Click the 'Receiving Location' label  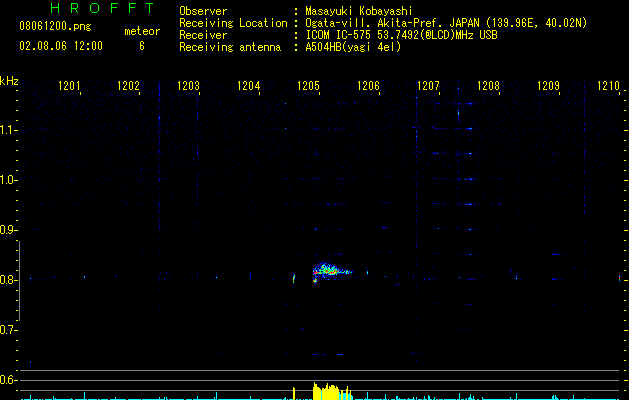tap(233, 23)
